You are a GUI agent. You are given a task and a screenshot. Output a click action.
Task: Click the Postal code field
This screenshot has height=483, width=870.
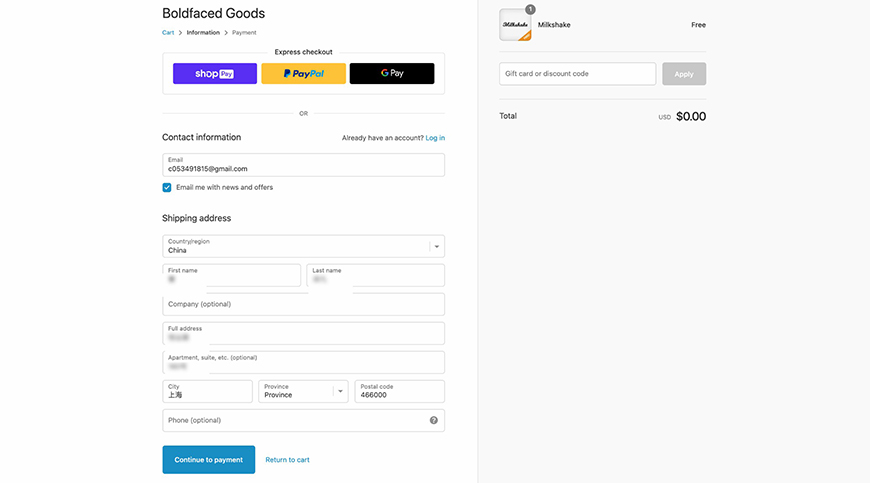(x=399, y=392)
